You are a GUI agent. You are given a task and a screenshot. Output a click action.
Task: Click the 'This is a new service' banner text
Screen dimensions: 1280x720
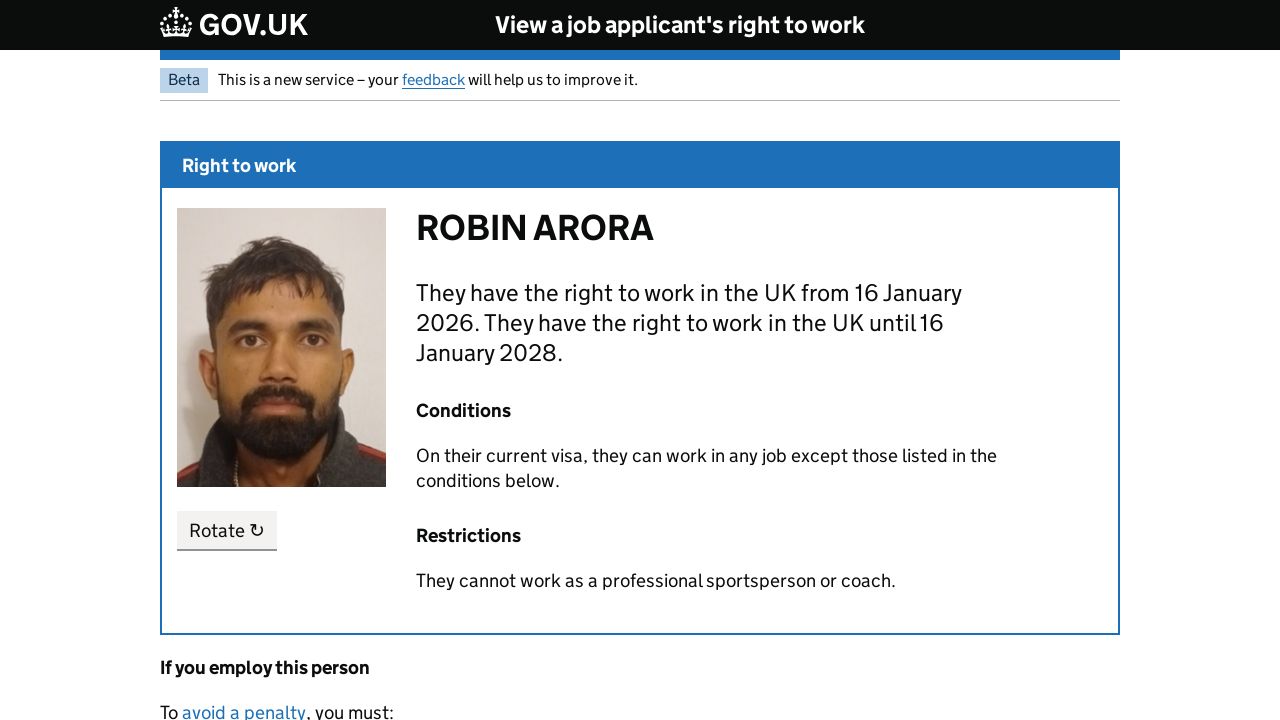pos(307,80)
